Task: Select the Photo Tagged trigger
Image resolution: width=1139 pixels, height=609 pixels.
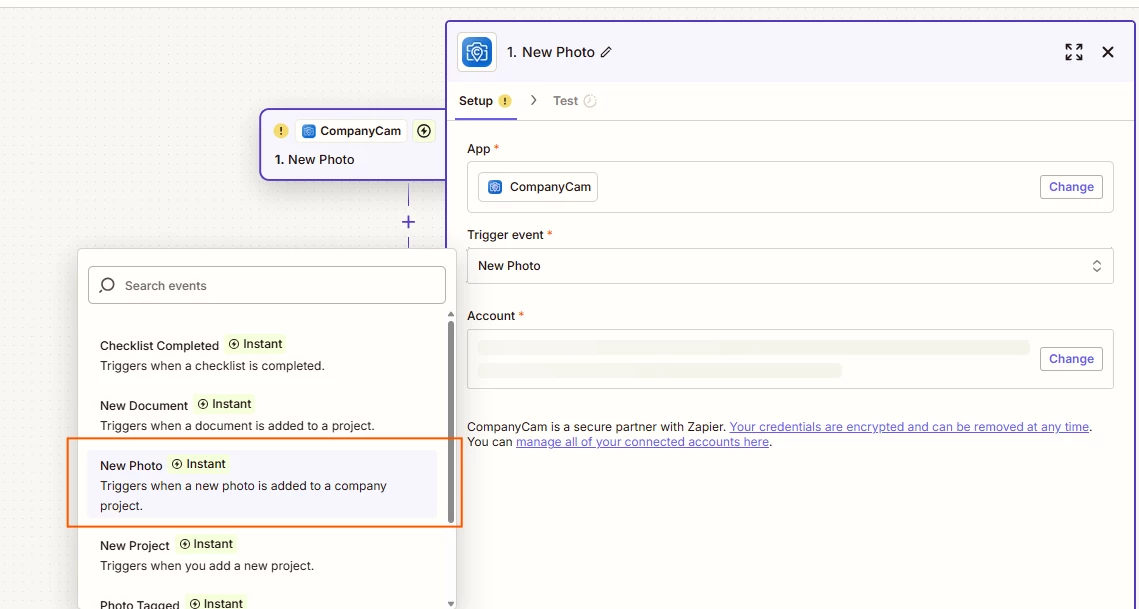Action: pyautogui.click(x=262, y=602)
